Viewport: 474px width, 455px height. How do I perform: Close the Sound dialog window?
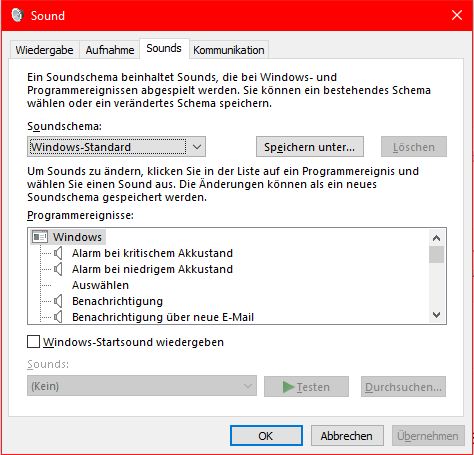point(457,15)
